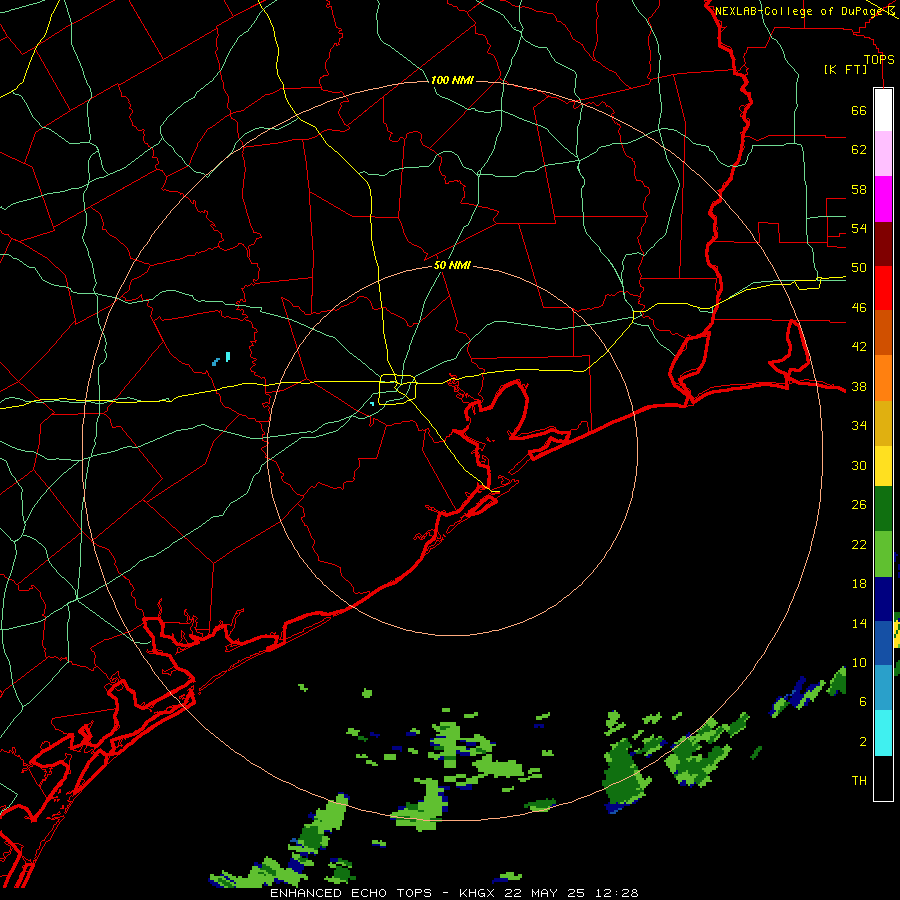The height and width of the screenshot is (900, 900).
Task: Select the navy blue legend swatch
Action: click(883, 599)
